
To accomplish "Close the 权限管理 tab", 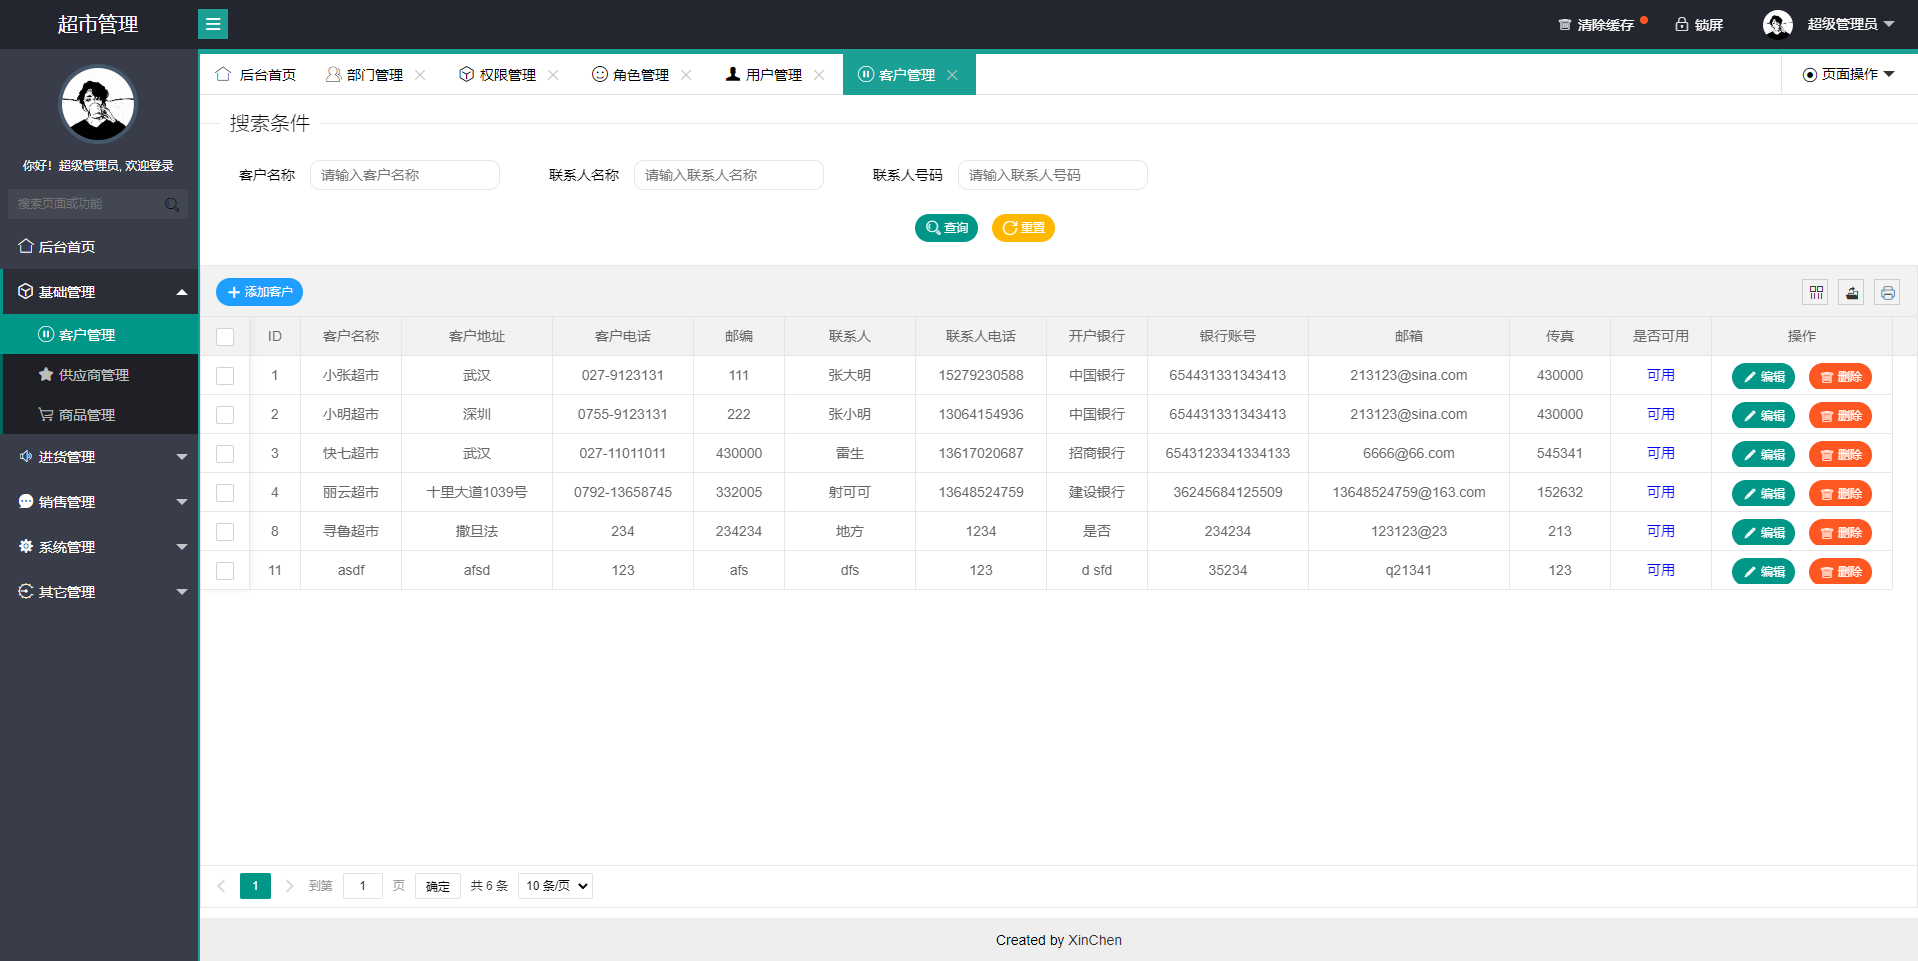I will (553, 75).
